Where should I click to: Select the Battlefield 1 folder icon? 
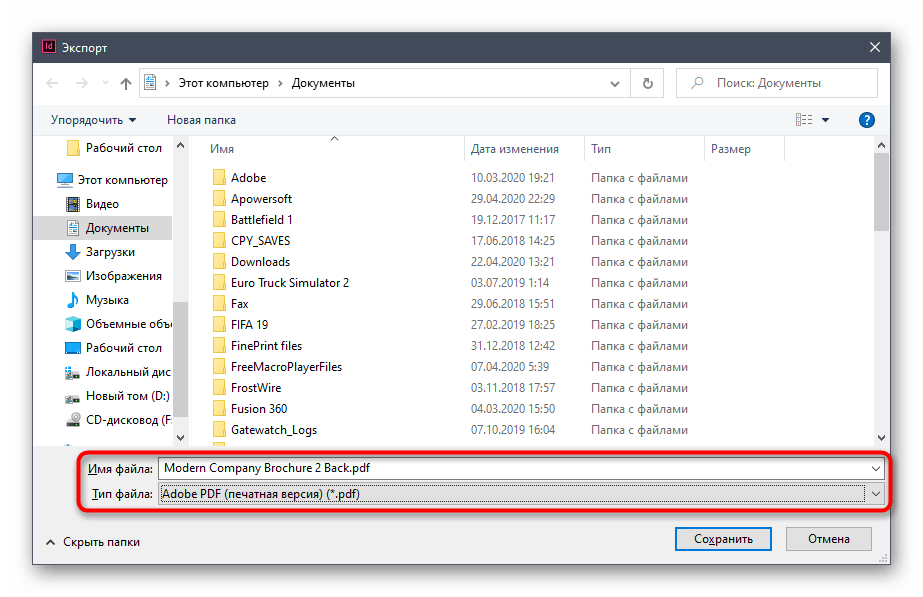(219, 220)
